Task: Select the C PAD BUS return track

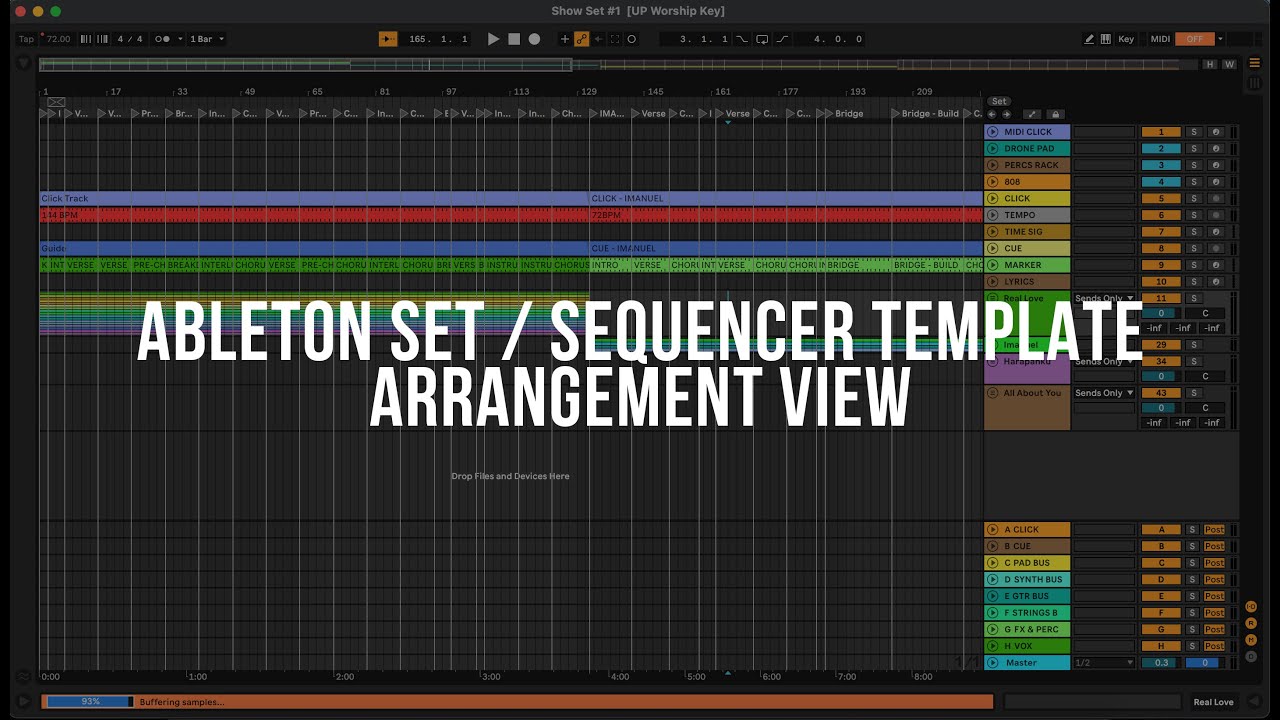Action: 1027,563
